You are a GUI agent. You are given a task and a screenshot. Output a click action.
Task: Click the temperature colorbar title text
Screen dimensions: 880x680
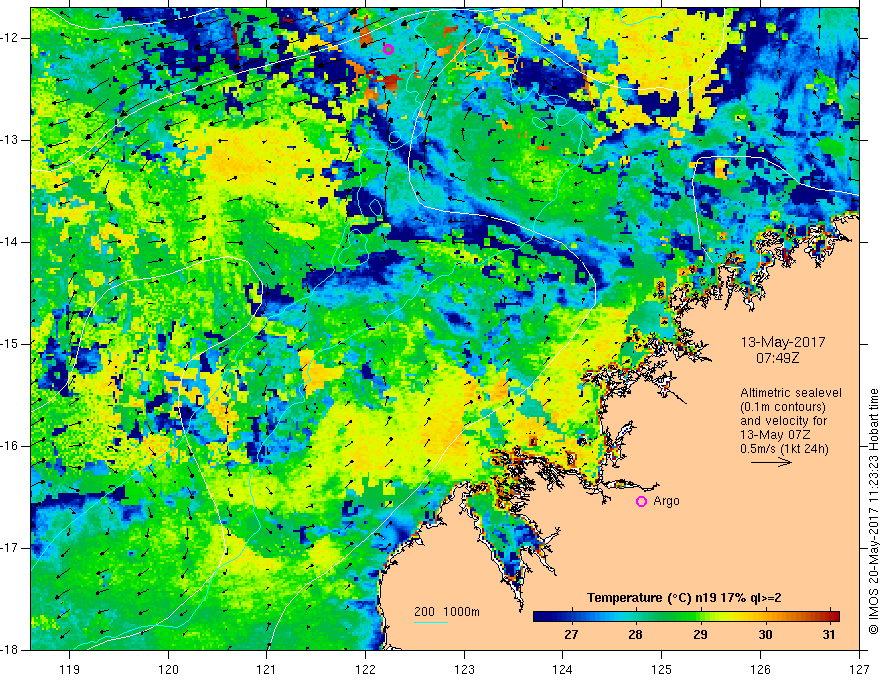[684, 598]
